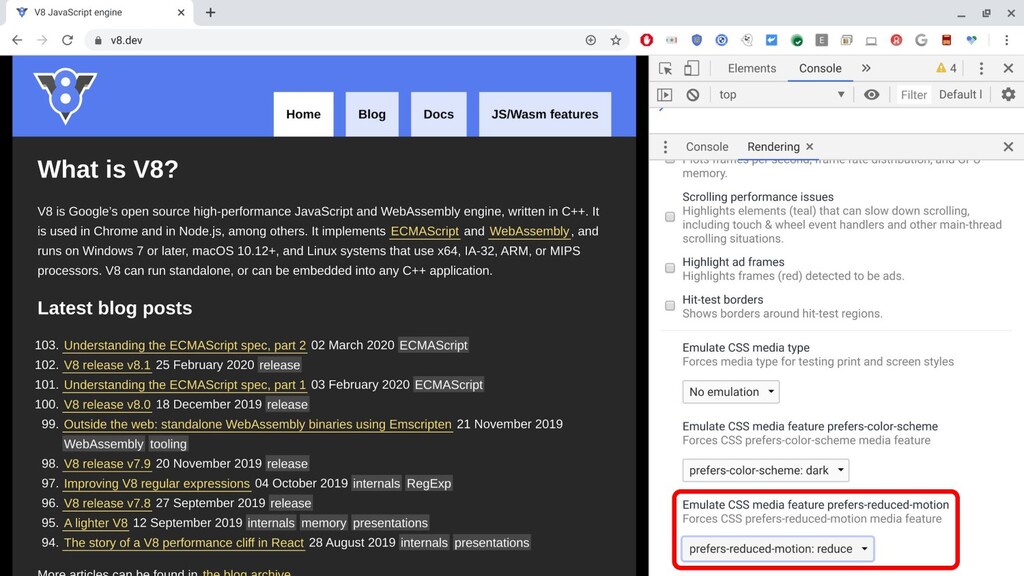
Task: Click the inspect element picker icon
Action: point(665,69)
